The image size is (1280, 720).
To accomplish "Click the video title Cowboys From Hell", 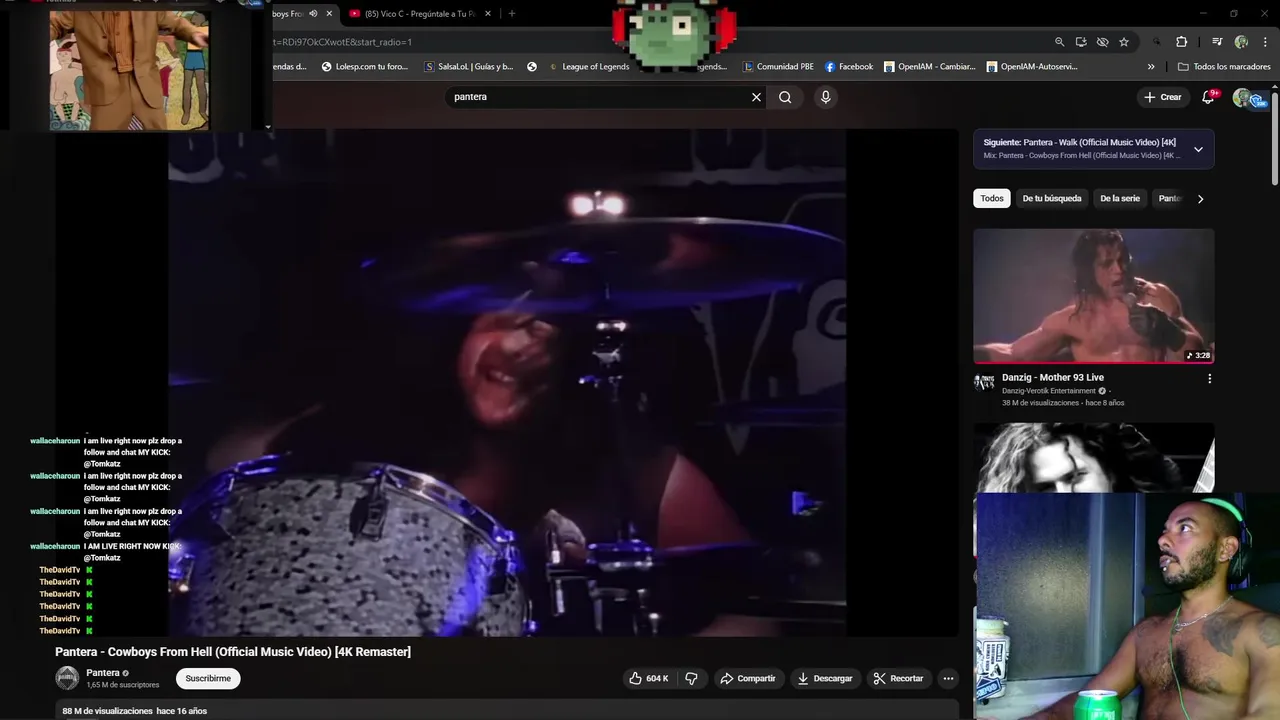I will click(233, 652).
